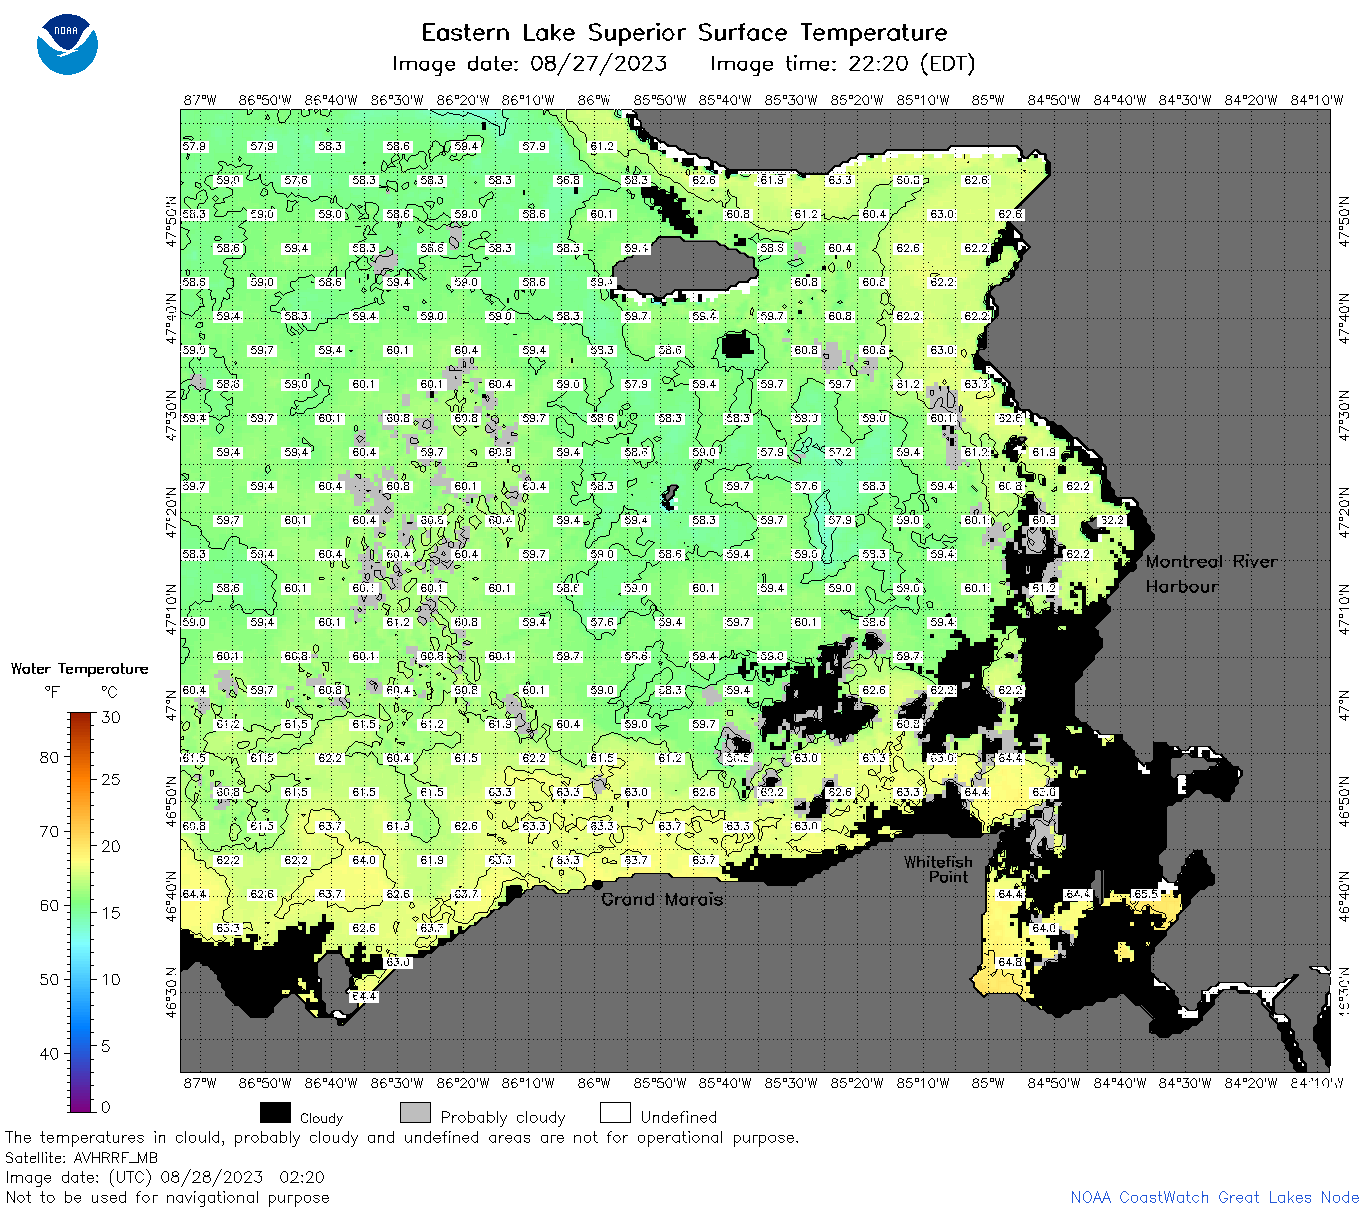Screen dimensions: 1370x1213
Task: Click the NOAA logo emblem
Action: 67,44
